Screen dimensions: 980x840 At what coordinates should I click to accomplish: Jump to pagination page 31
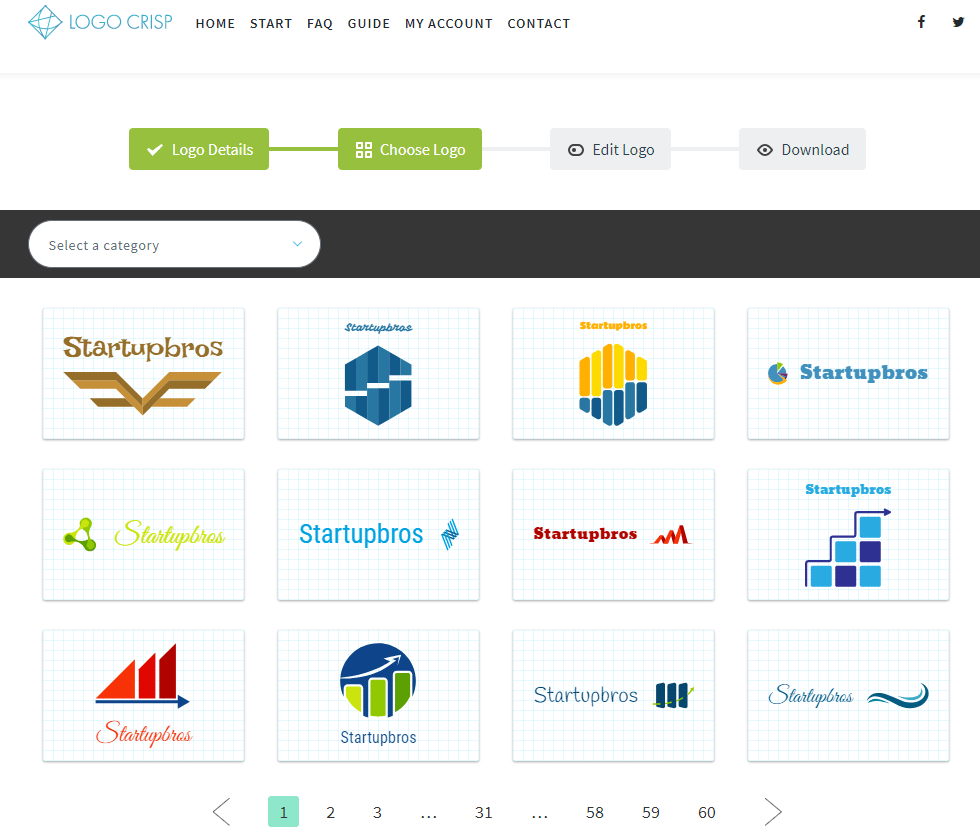[483, 812]
